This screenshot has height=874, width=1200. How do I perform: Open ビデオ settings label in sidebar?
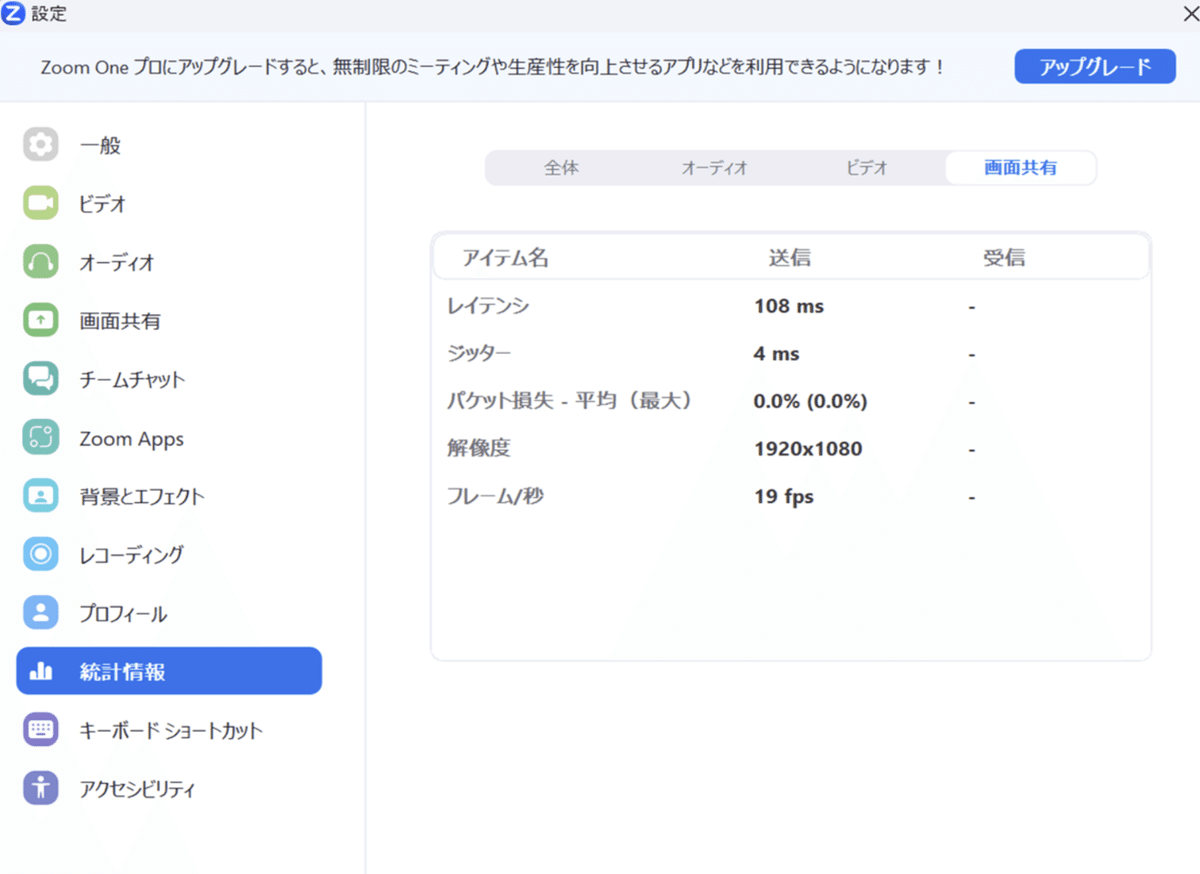point(103,204)
